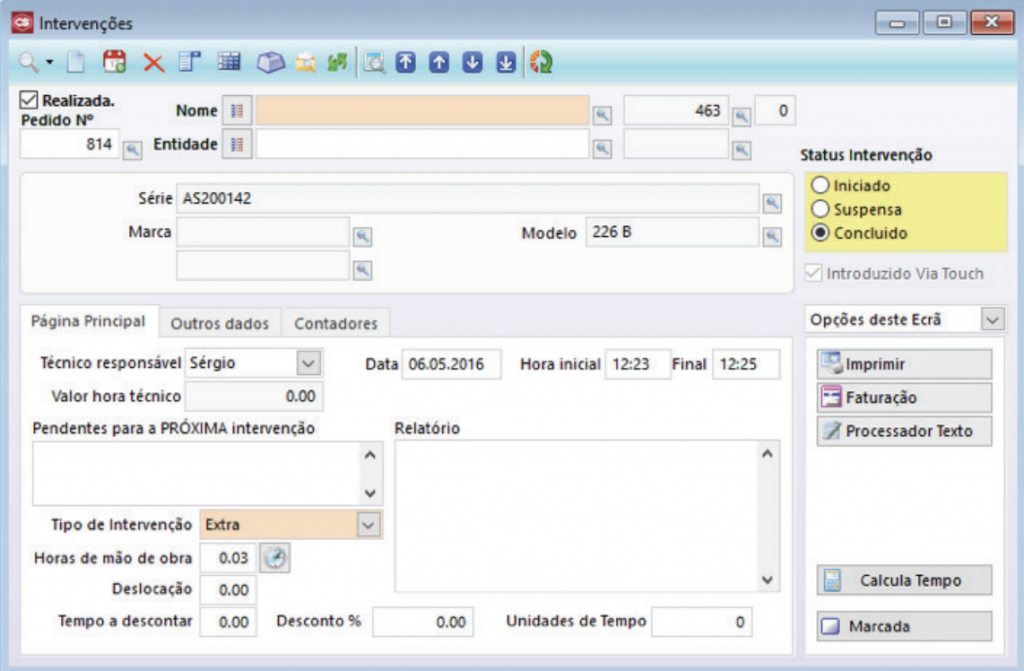Go to the previous record arrow
The height and width of the screenshot is (671, 1024).
point(439,62)
